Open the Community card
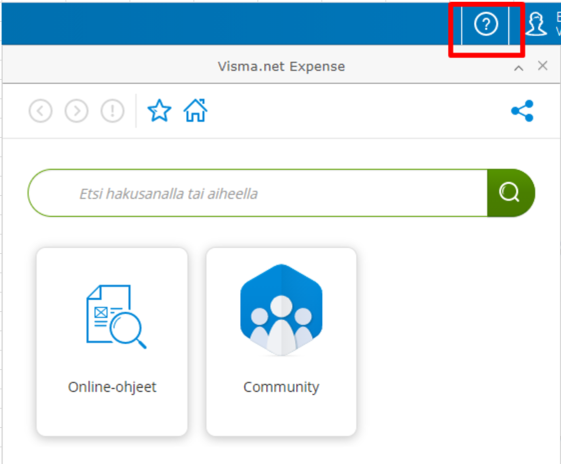The image size is (561, 464). click(x=281, y=342)
